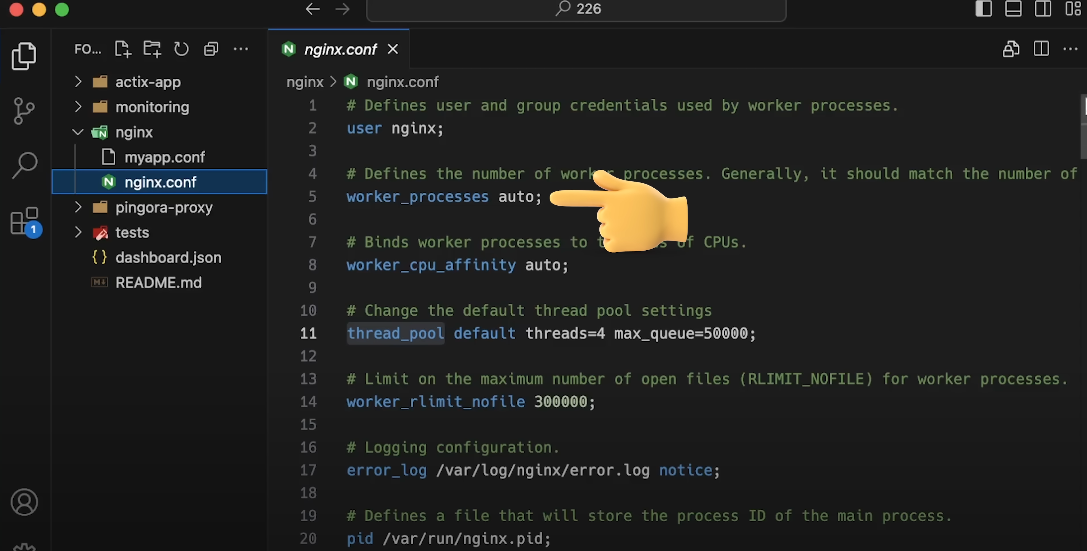Click the editor vertical scrollbar
1087x551 pixels.
[1083, 128]
